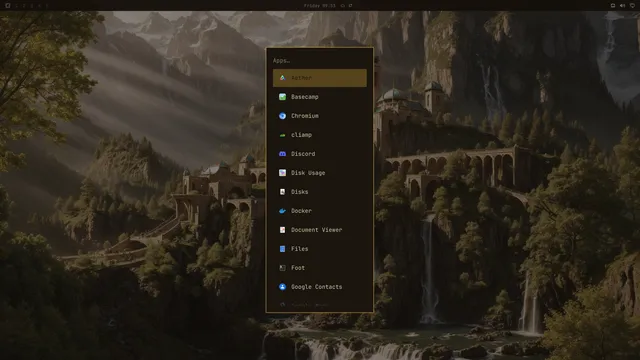Select the Files entry label
This screenshot has width=640, height=360.
tap(300, 249)
